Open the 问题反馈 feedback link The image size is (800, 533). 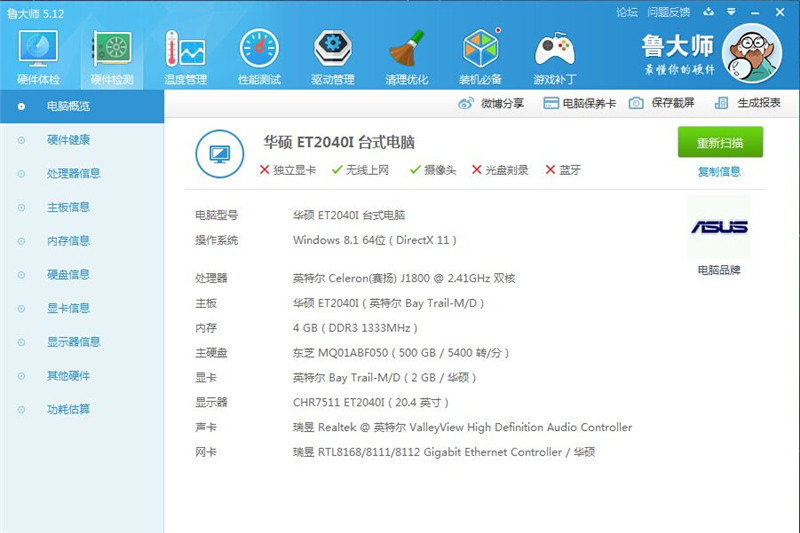[669, 12]
